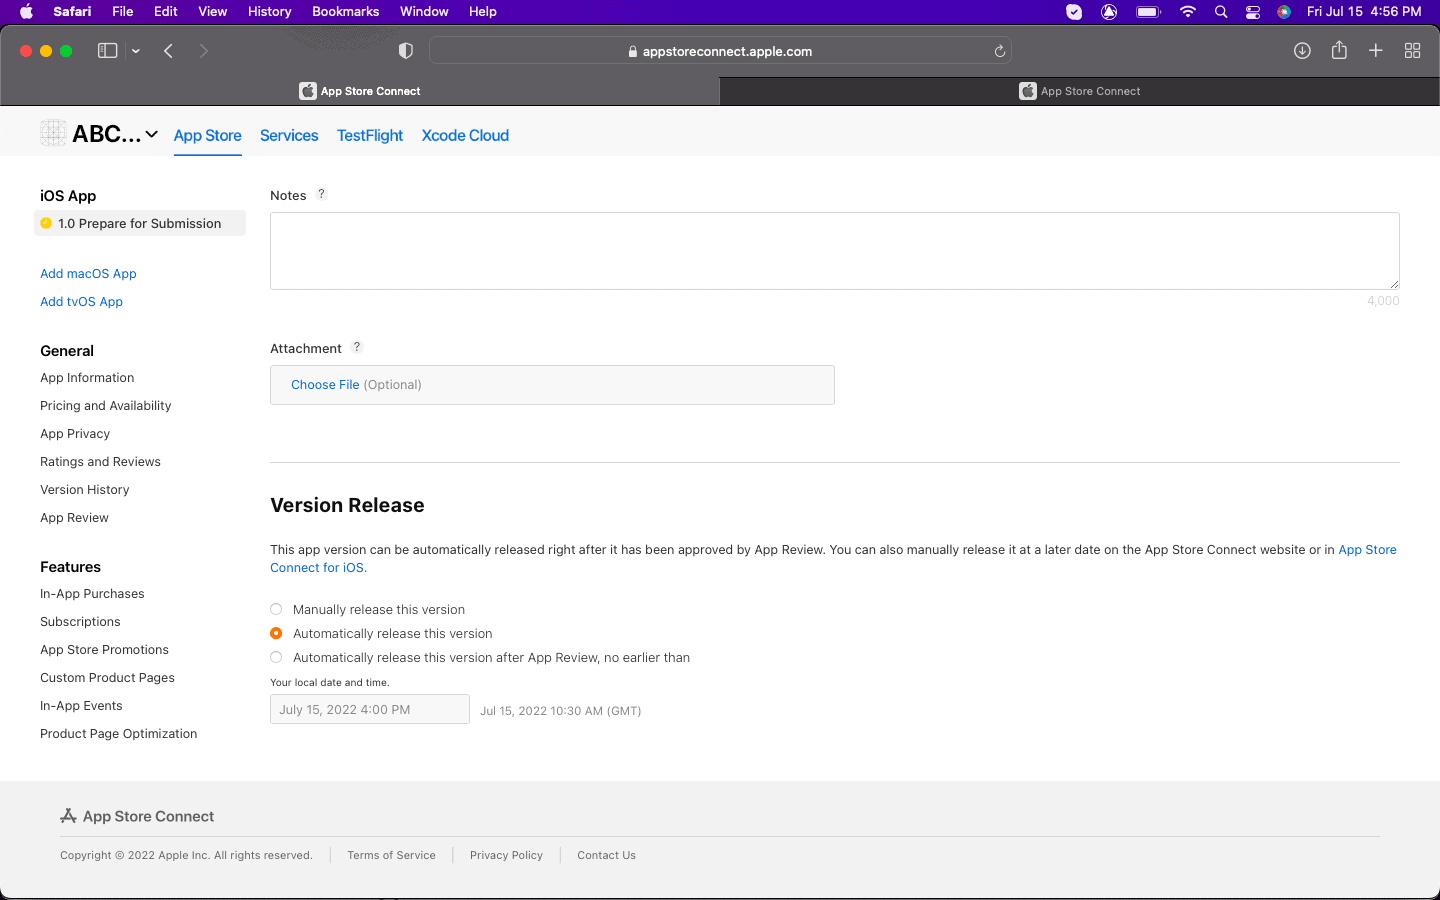Viewport: 1440px width, 900px height.
Task: Go forward with the forward arrow
Action: [204, 51]
